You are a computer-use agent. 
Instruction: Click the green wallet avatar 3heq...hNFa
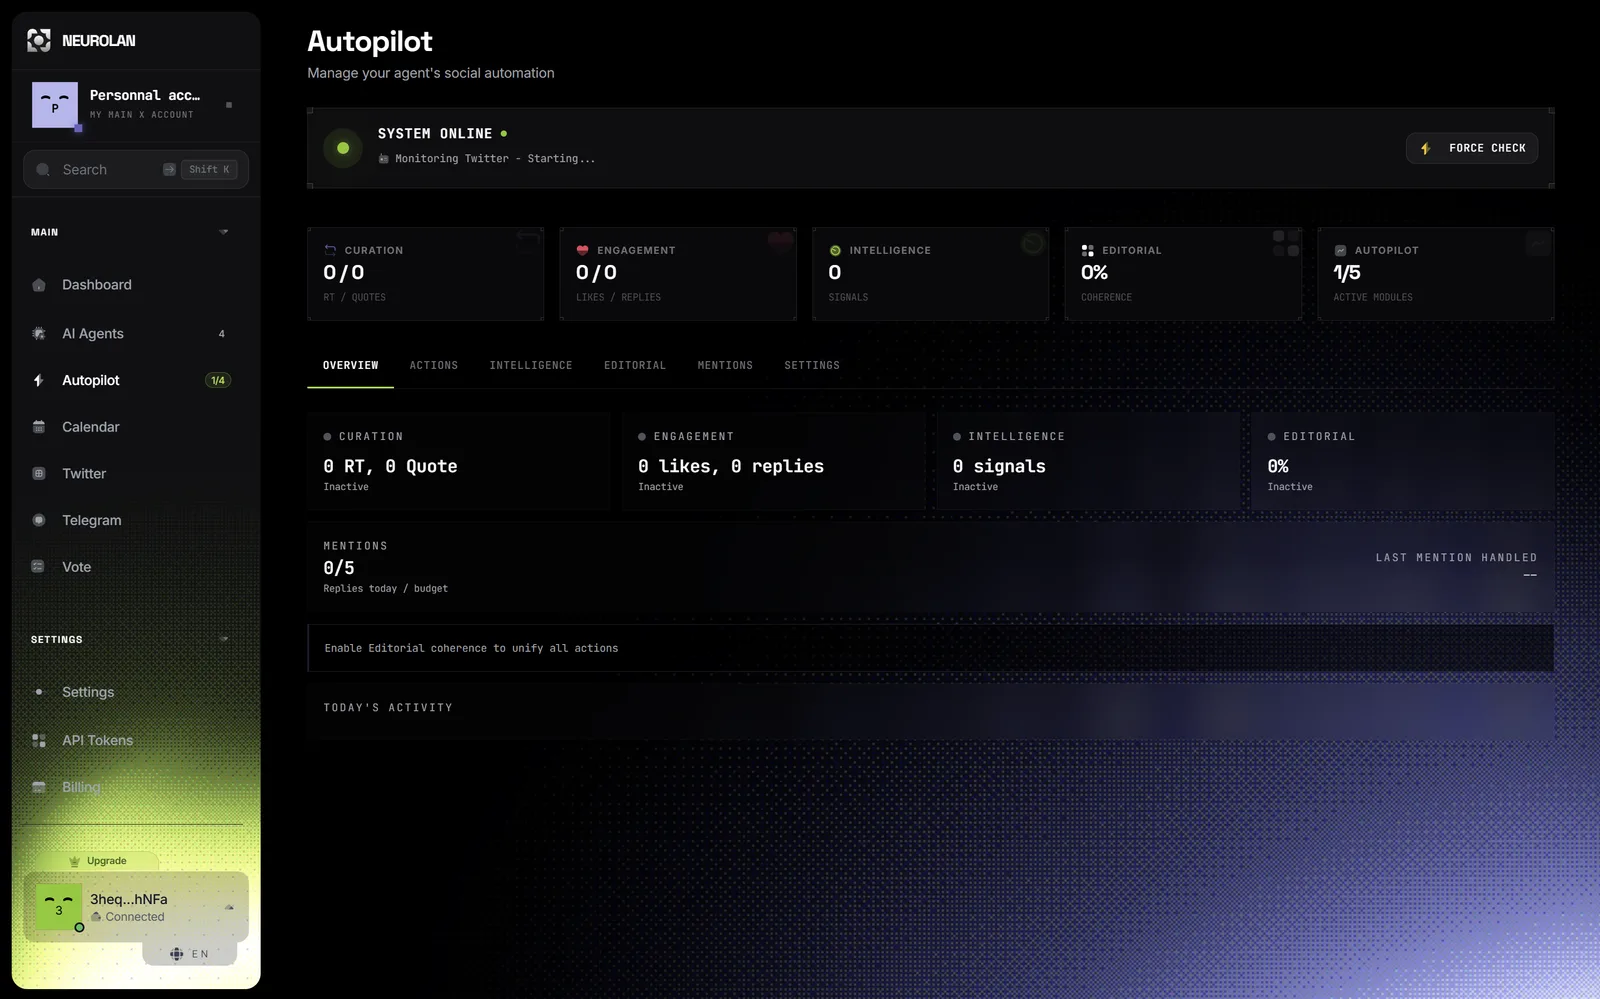[x=59, y=907]
